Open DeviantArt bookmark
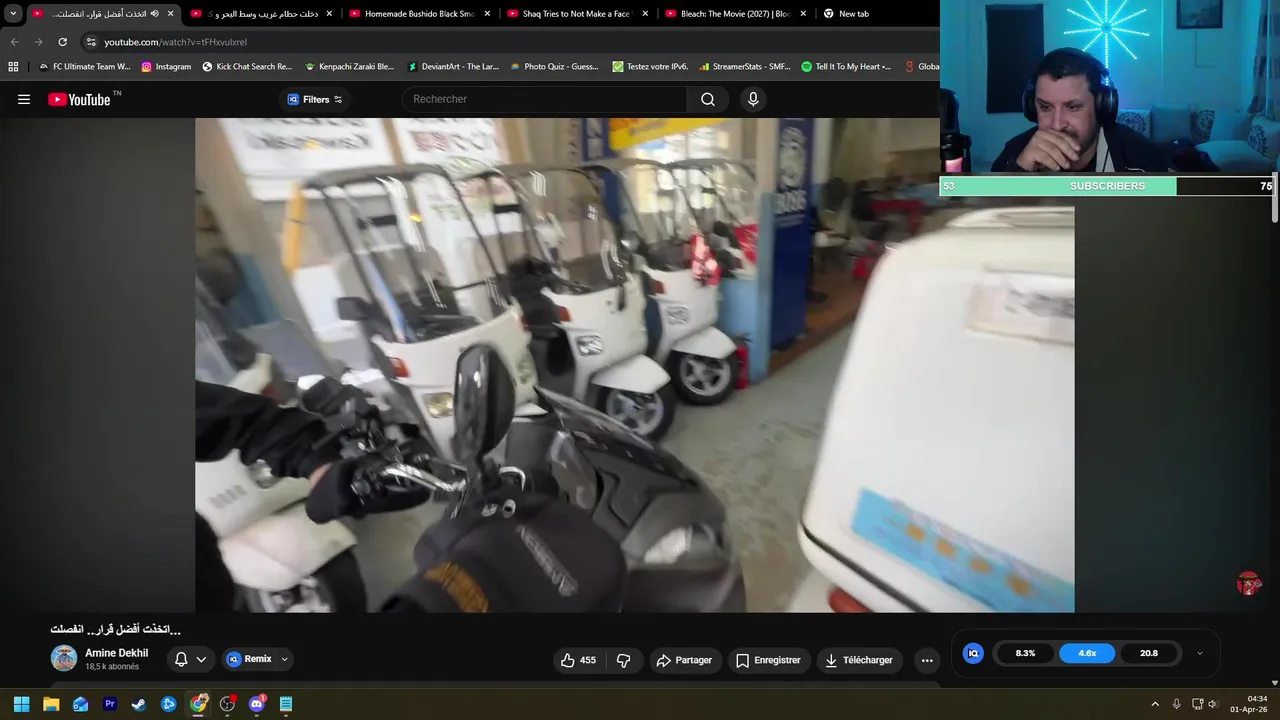1280x720 pixels. [x=452, y=67]
